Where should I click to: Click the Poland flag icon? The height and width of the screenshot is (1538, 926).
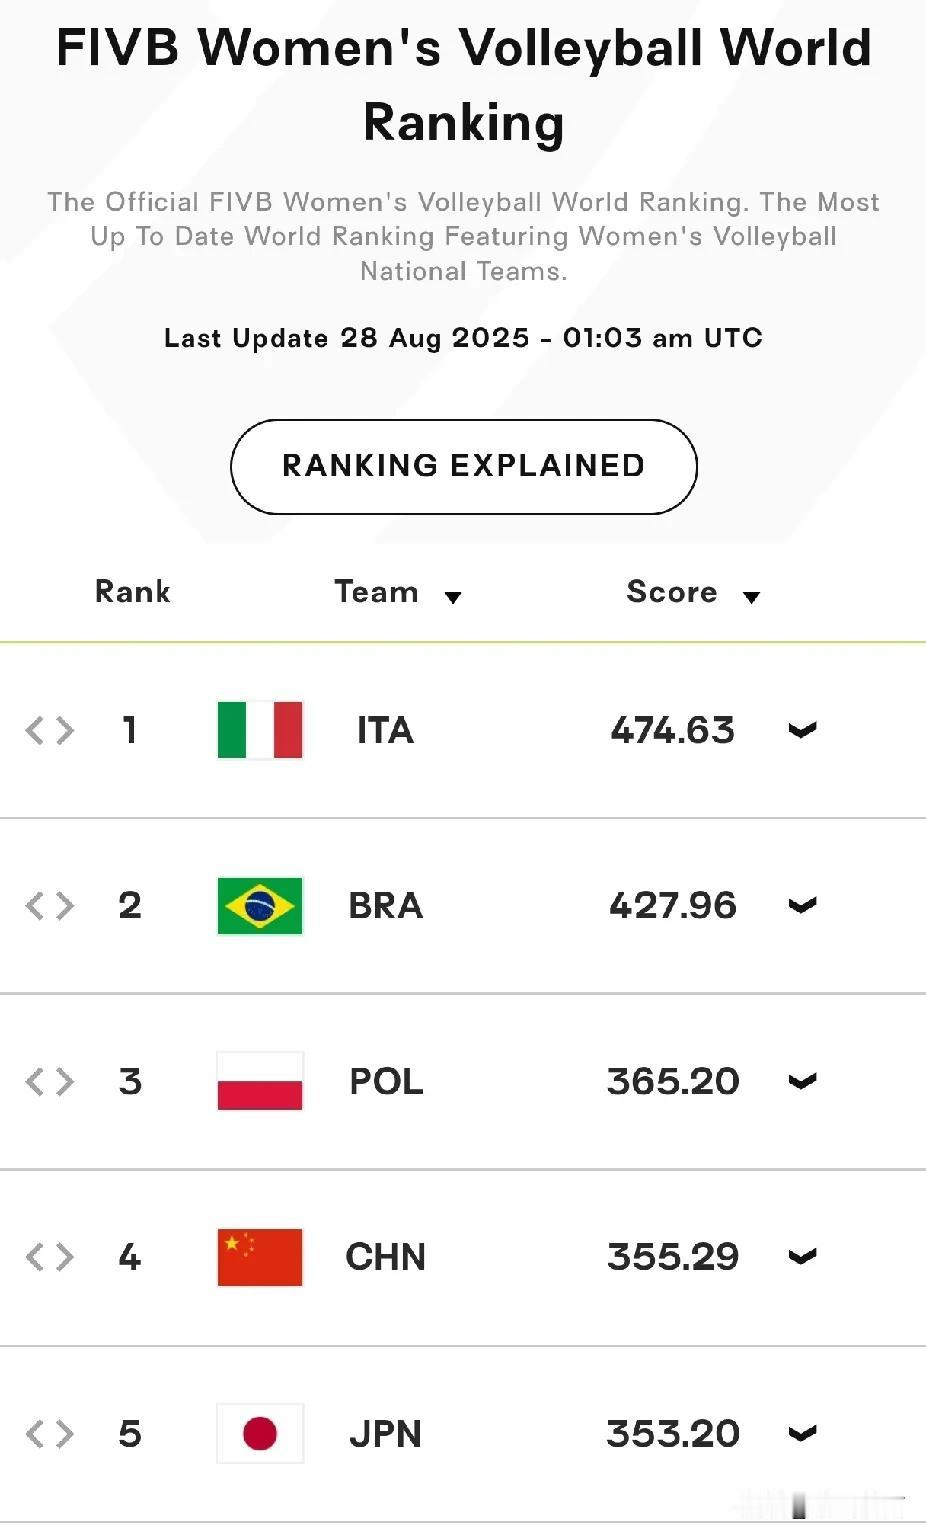point(260,1081)
